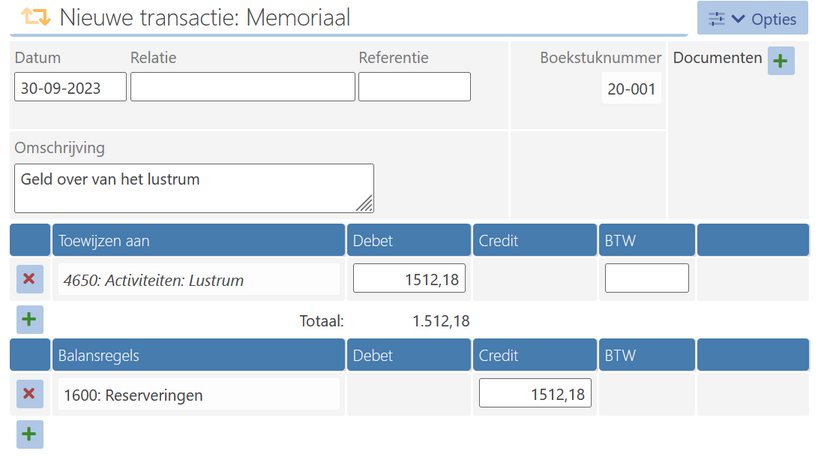Viewport: 821px width, 457px height.
Task: Click the Boekstuknummer value 20-001
Action: click(631, 88)
